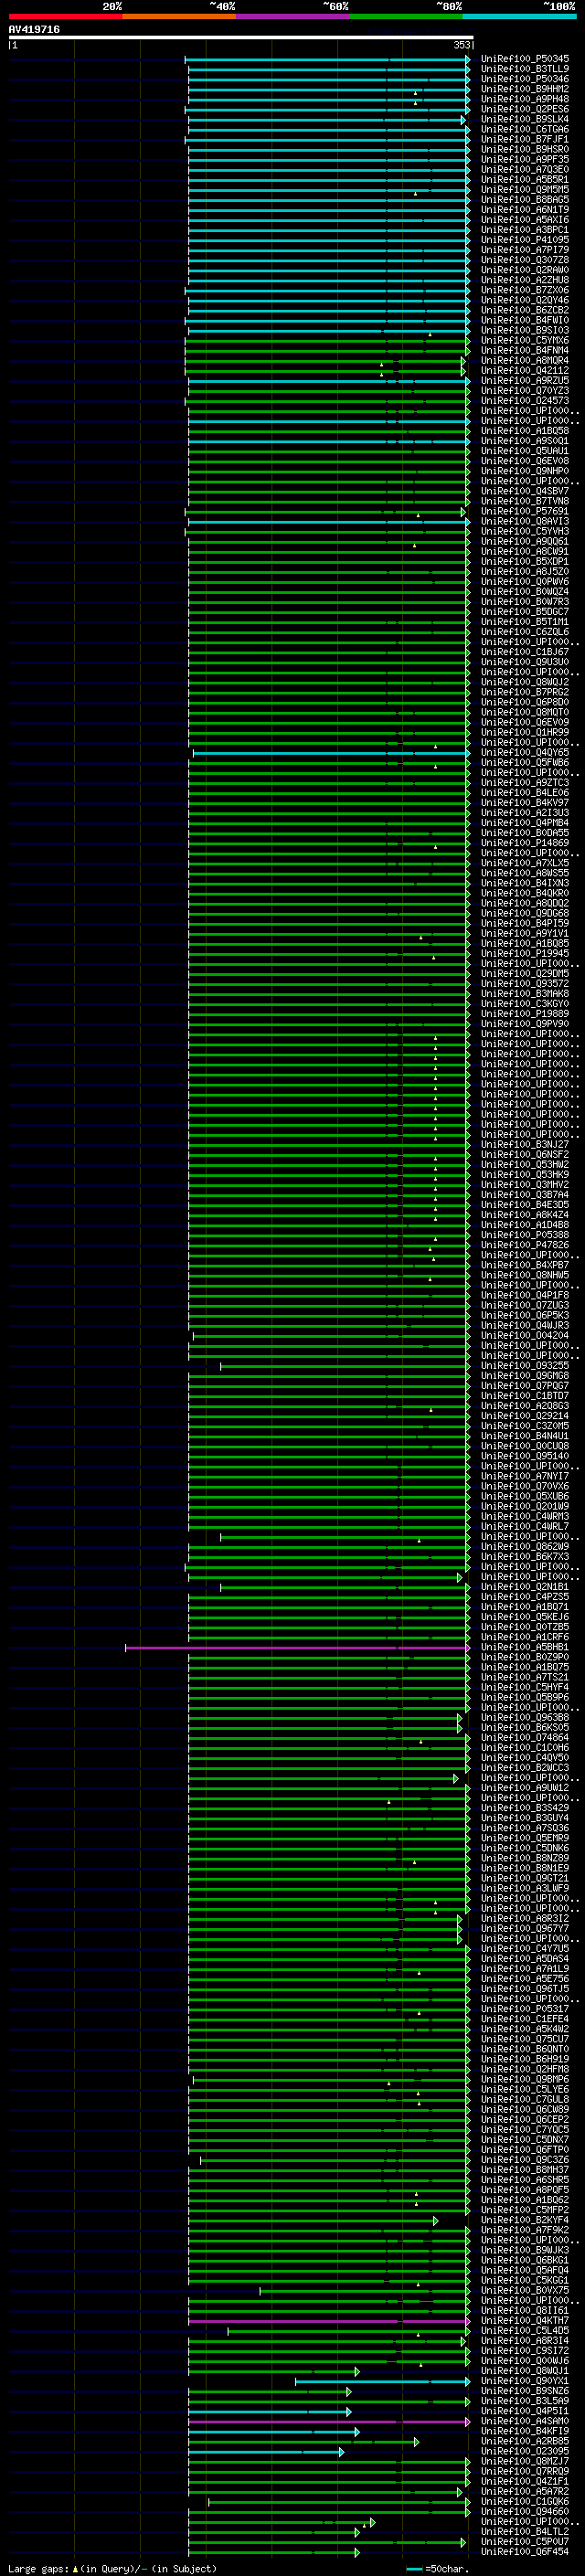The width and height of the screenshot is (585, 2576).
Task: Open hit UniRef100_P50345
Action: click(x=525, y=59)
